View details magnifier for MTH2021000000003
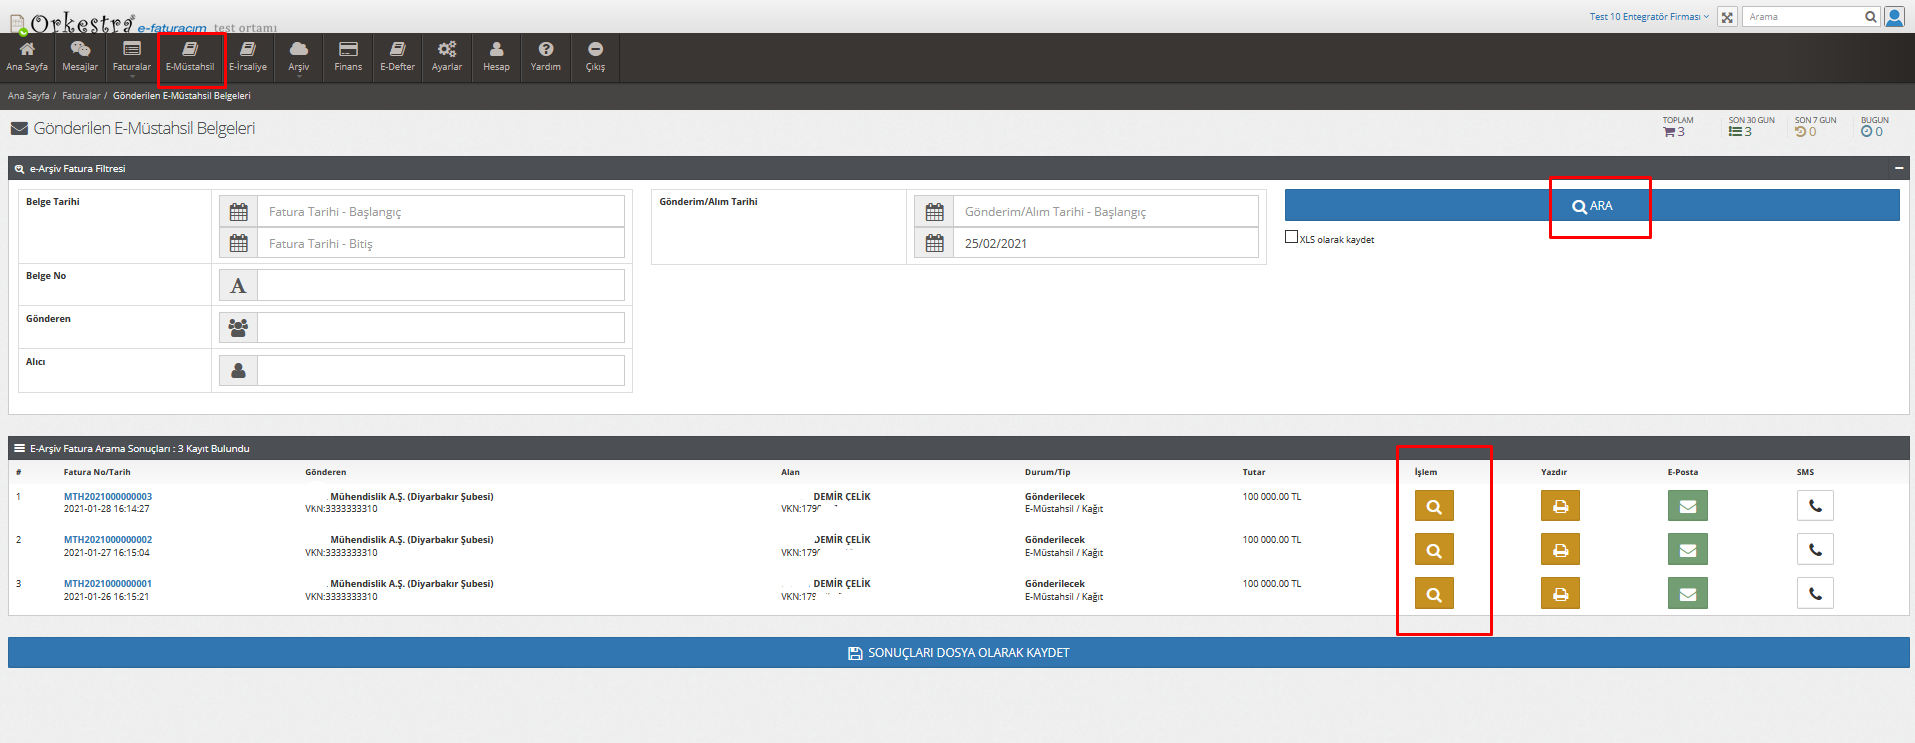This screenshot has width=1915, height=743. [1434, 506]
